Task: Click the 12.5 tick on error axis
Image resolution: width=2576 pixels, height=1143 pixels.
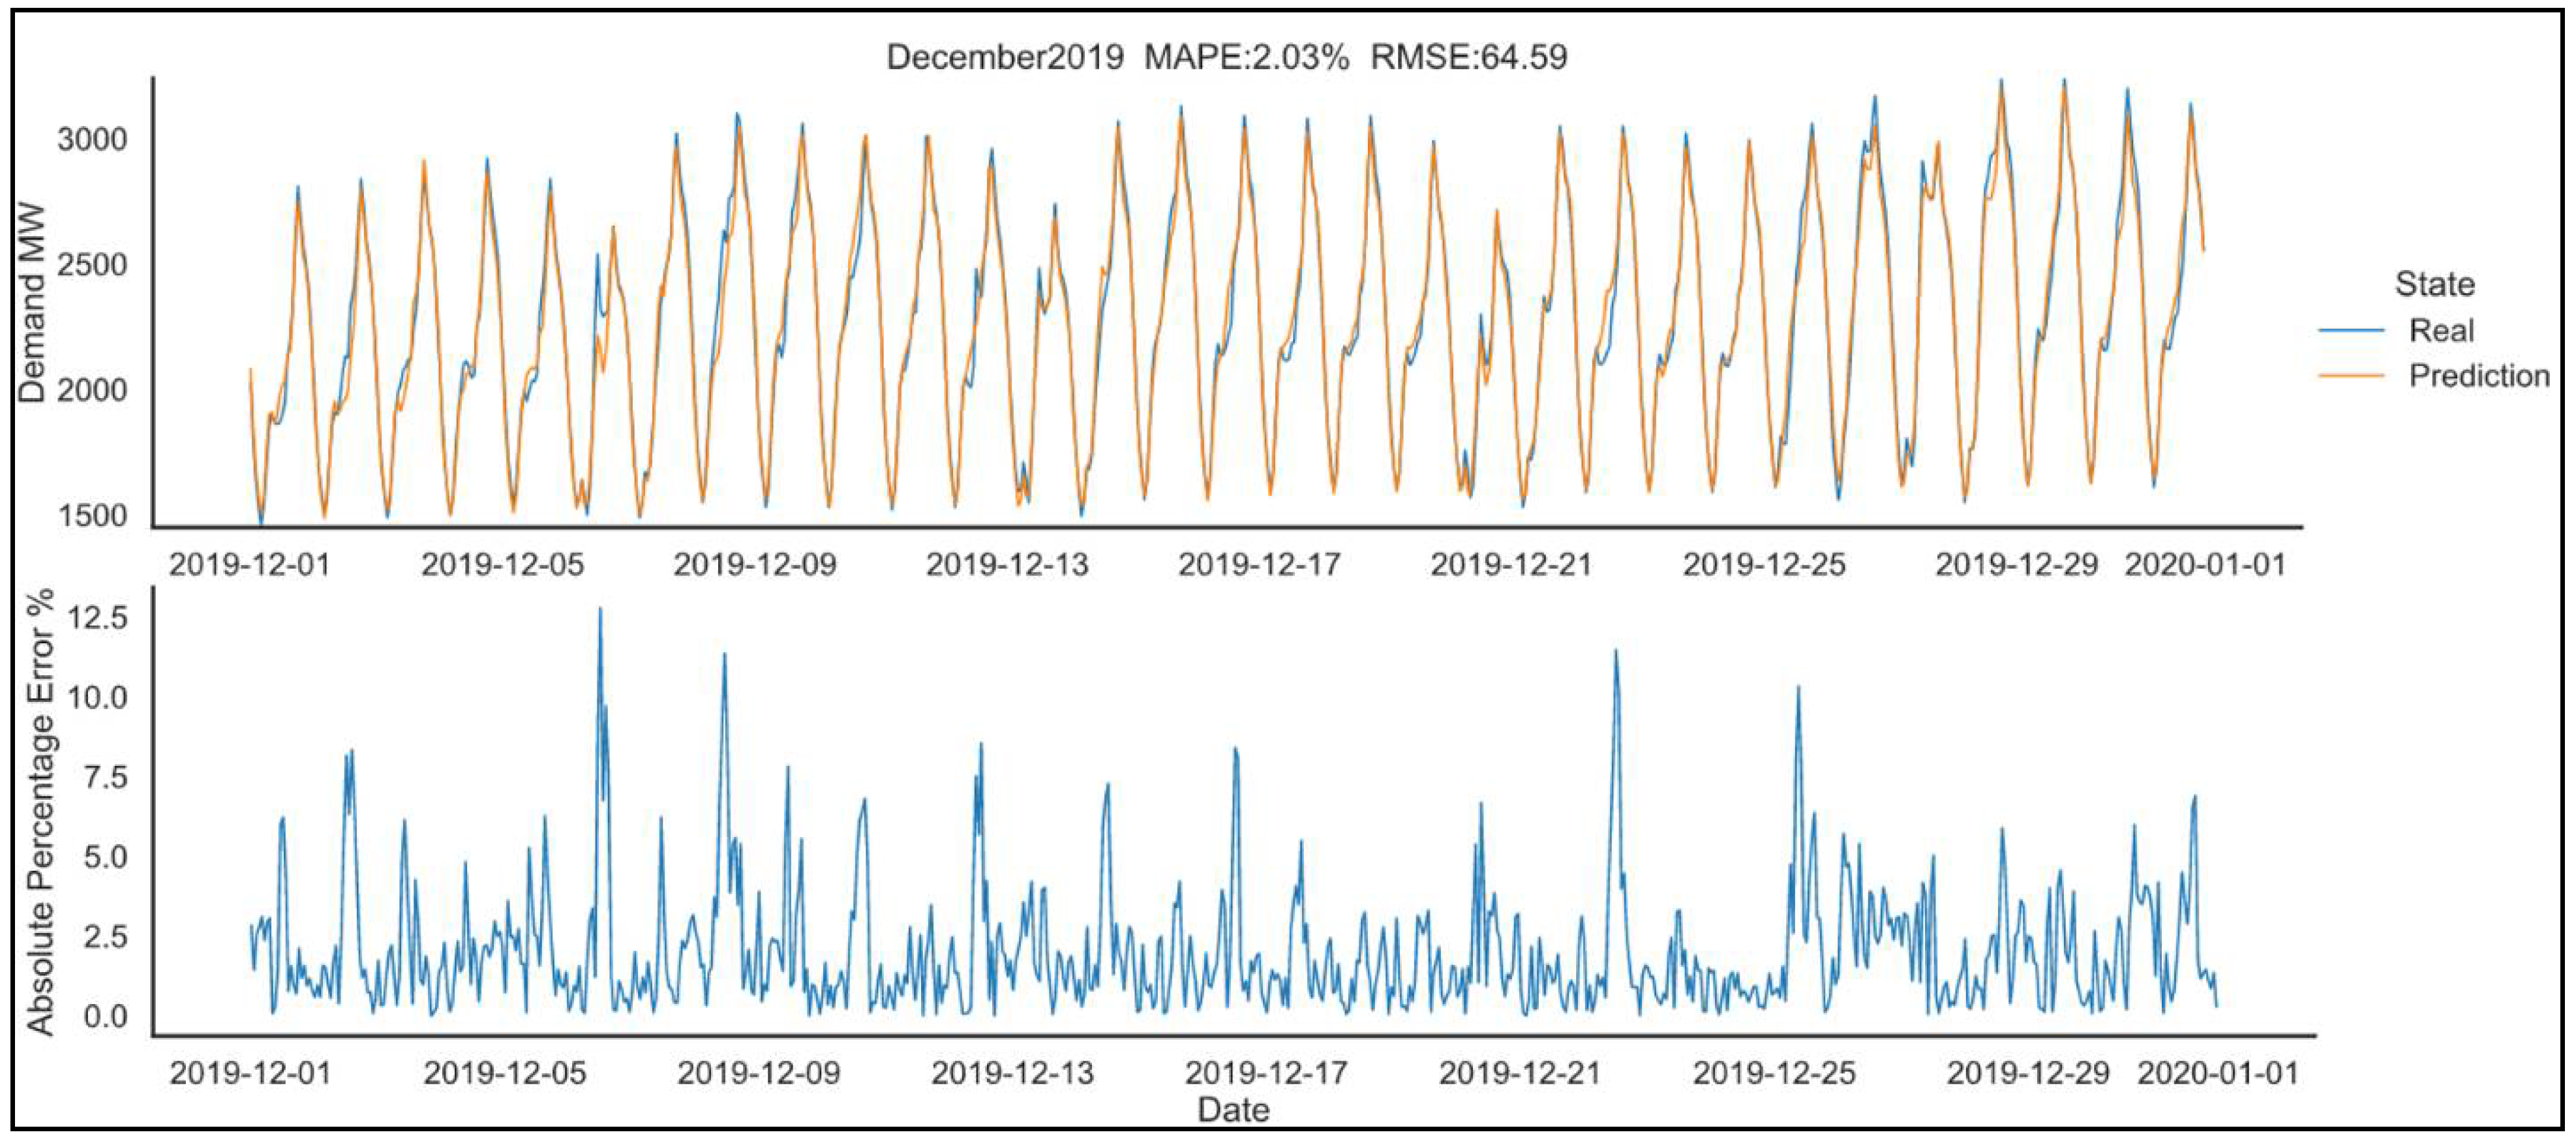Action: [x=97, y=618]
